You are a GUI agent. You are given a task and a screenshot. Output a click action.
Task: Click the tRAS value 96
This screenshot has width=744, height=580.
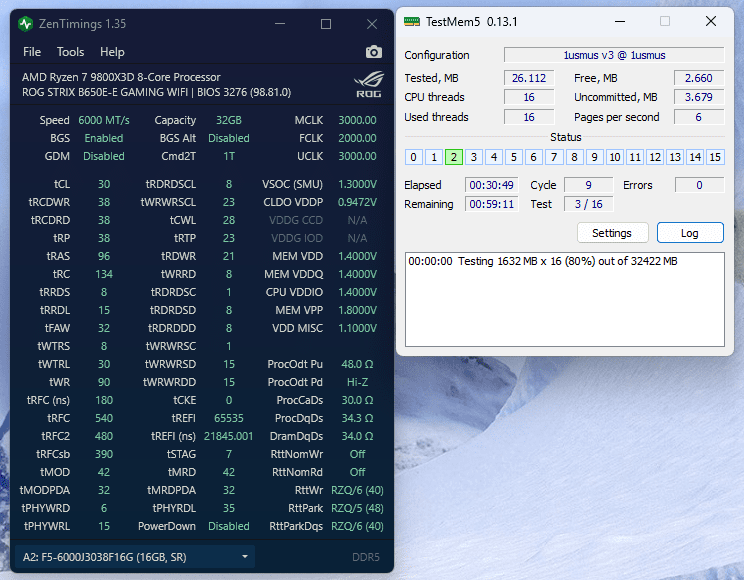tap(104, 256)
